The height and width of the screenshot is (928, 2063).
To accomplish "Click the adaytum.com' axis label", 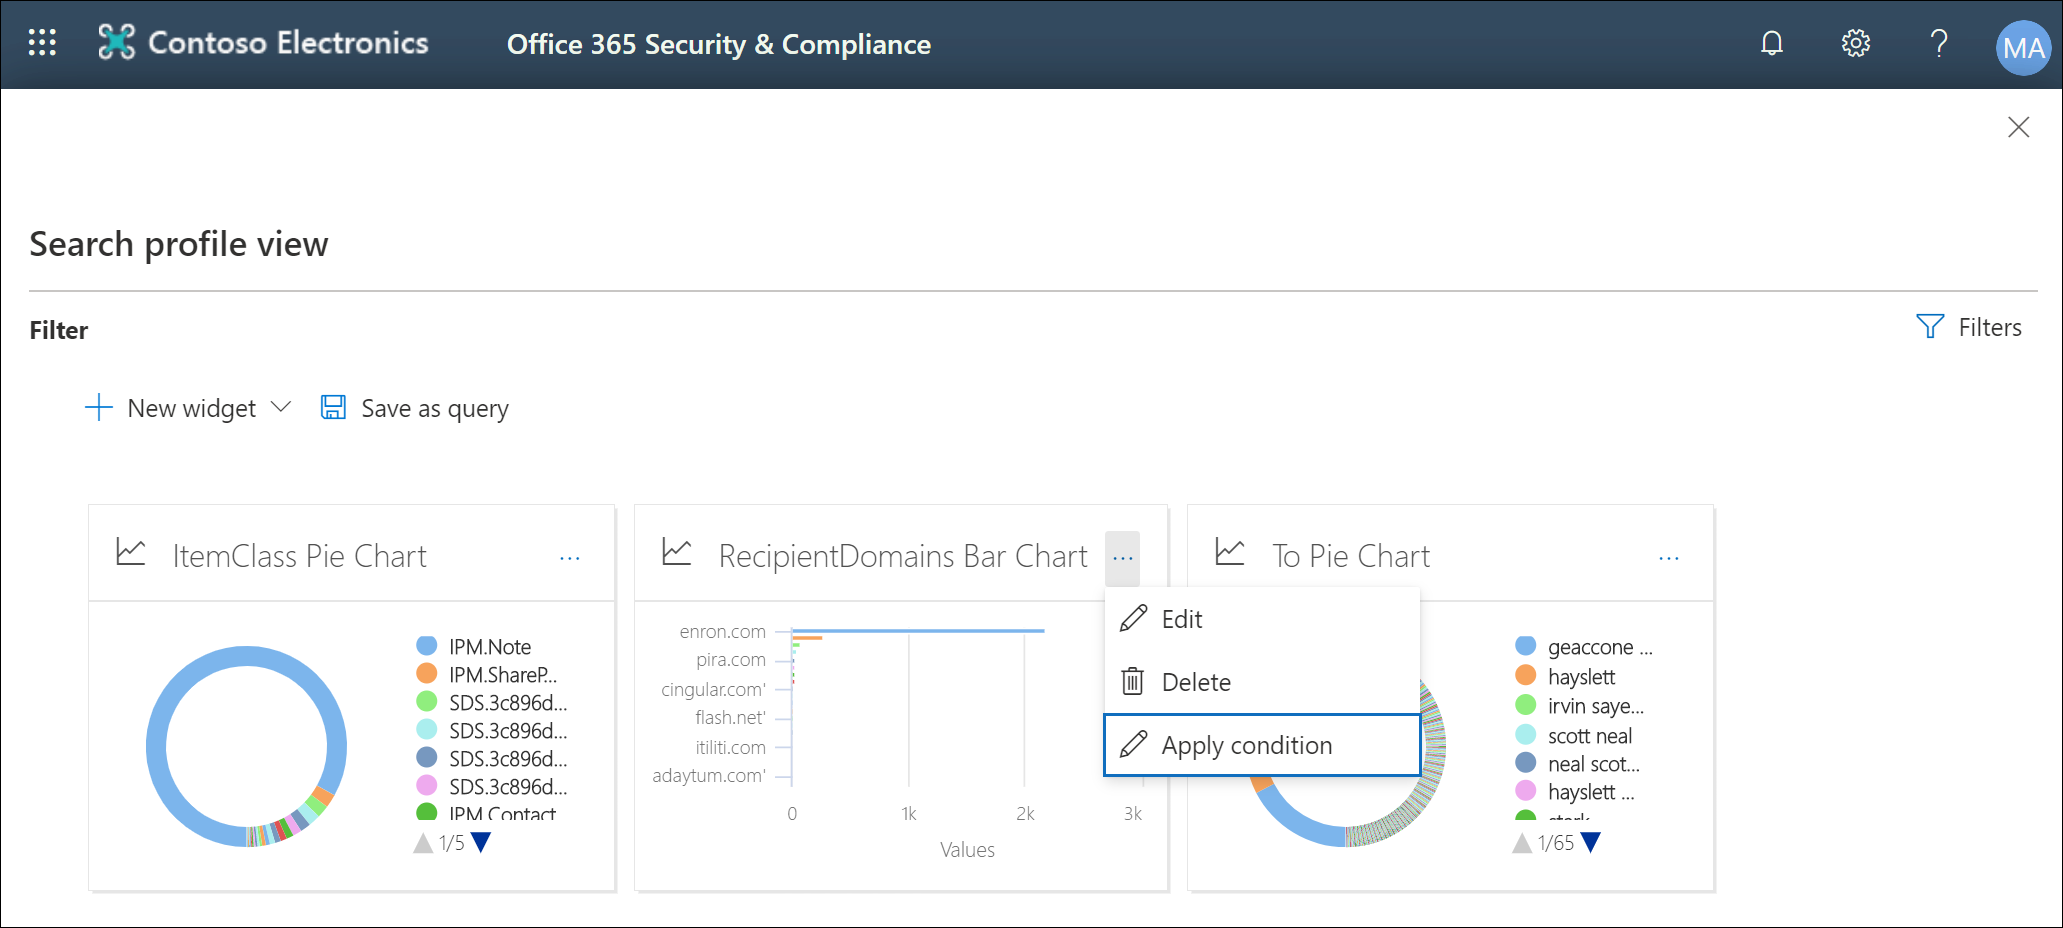I will click(x=709, y=775).
